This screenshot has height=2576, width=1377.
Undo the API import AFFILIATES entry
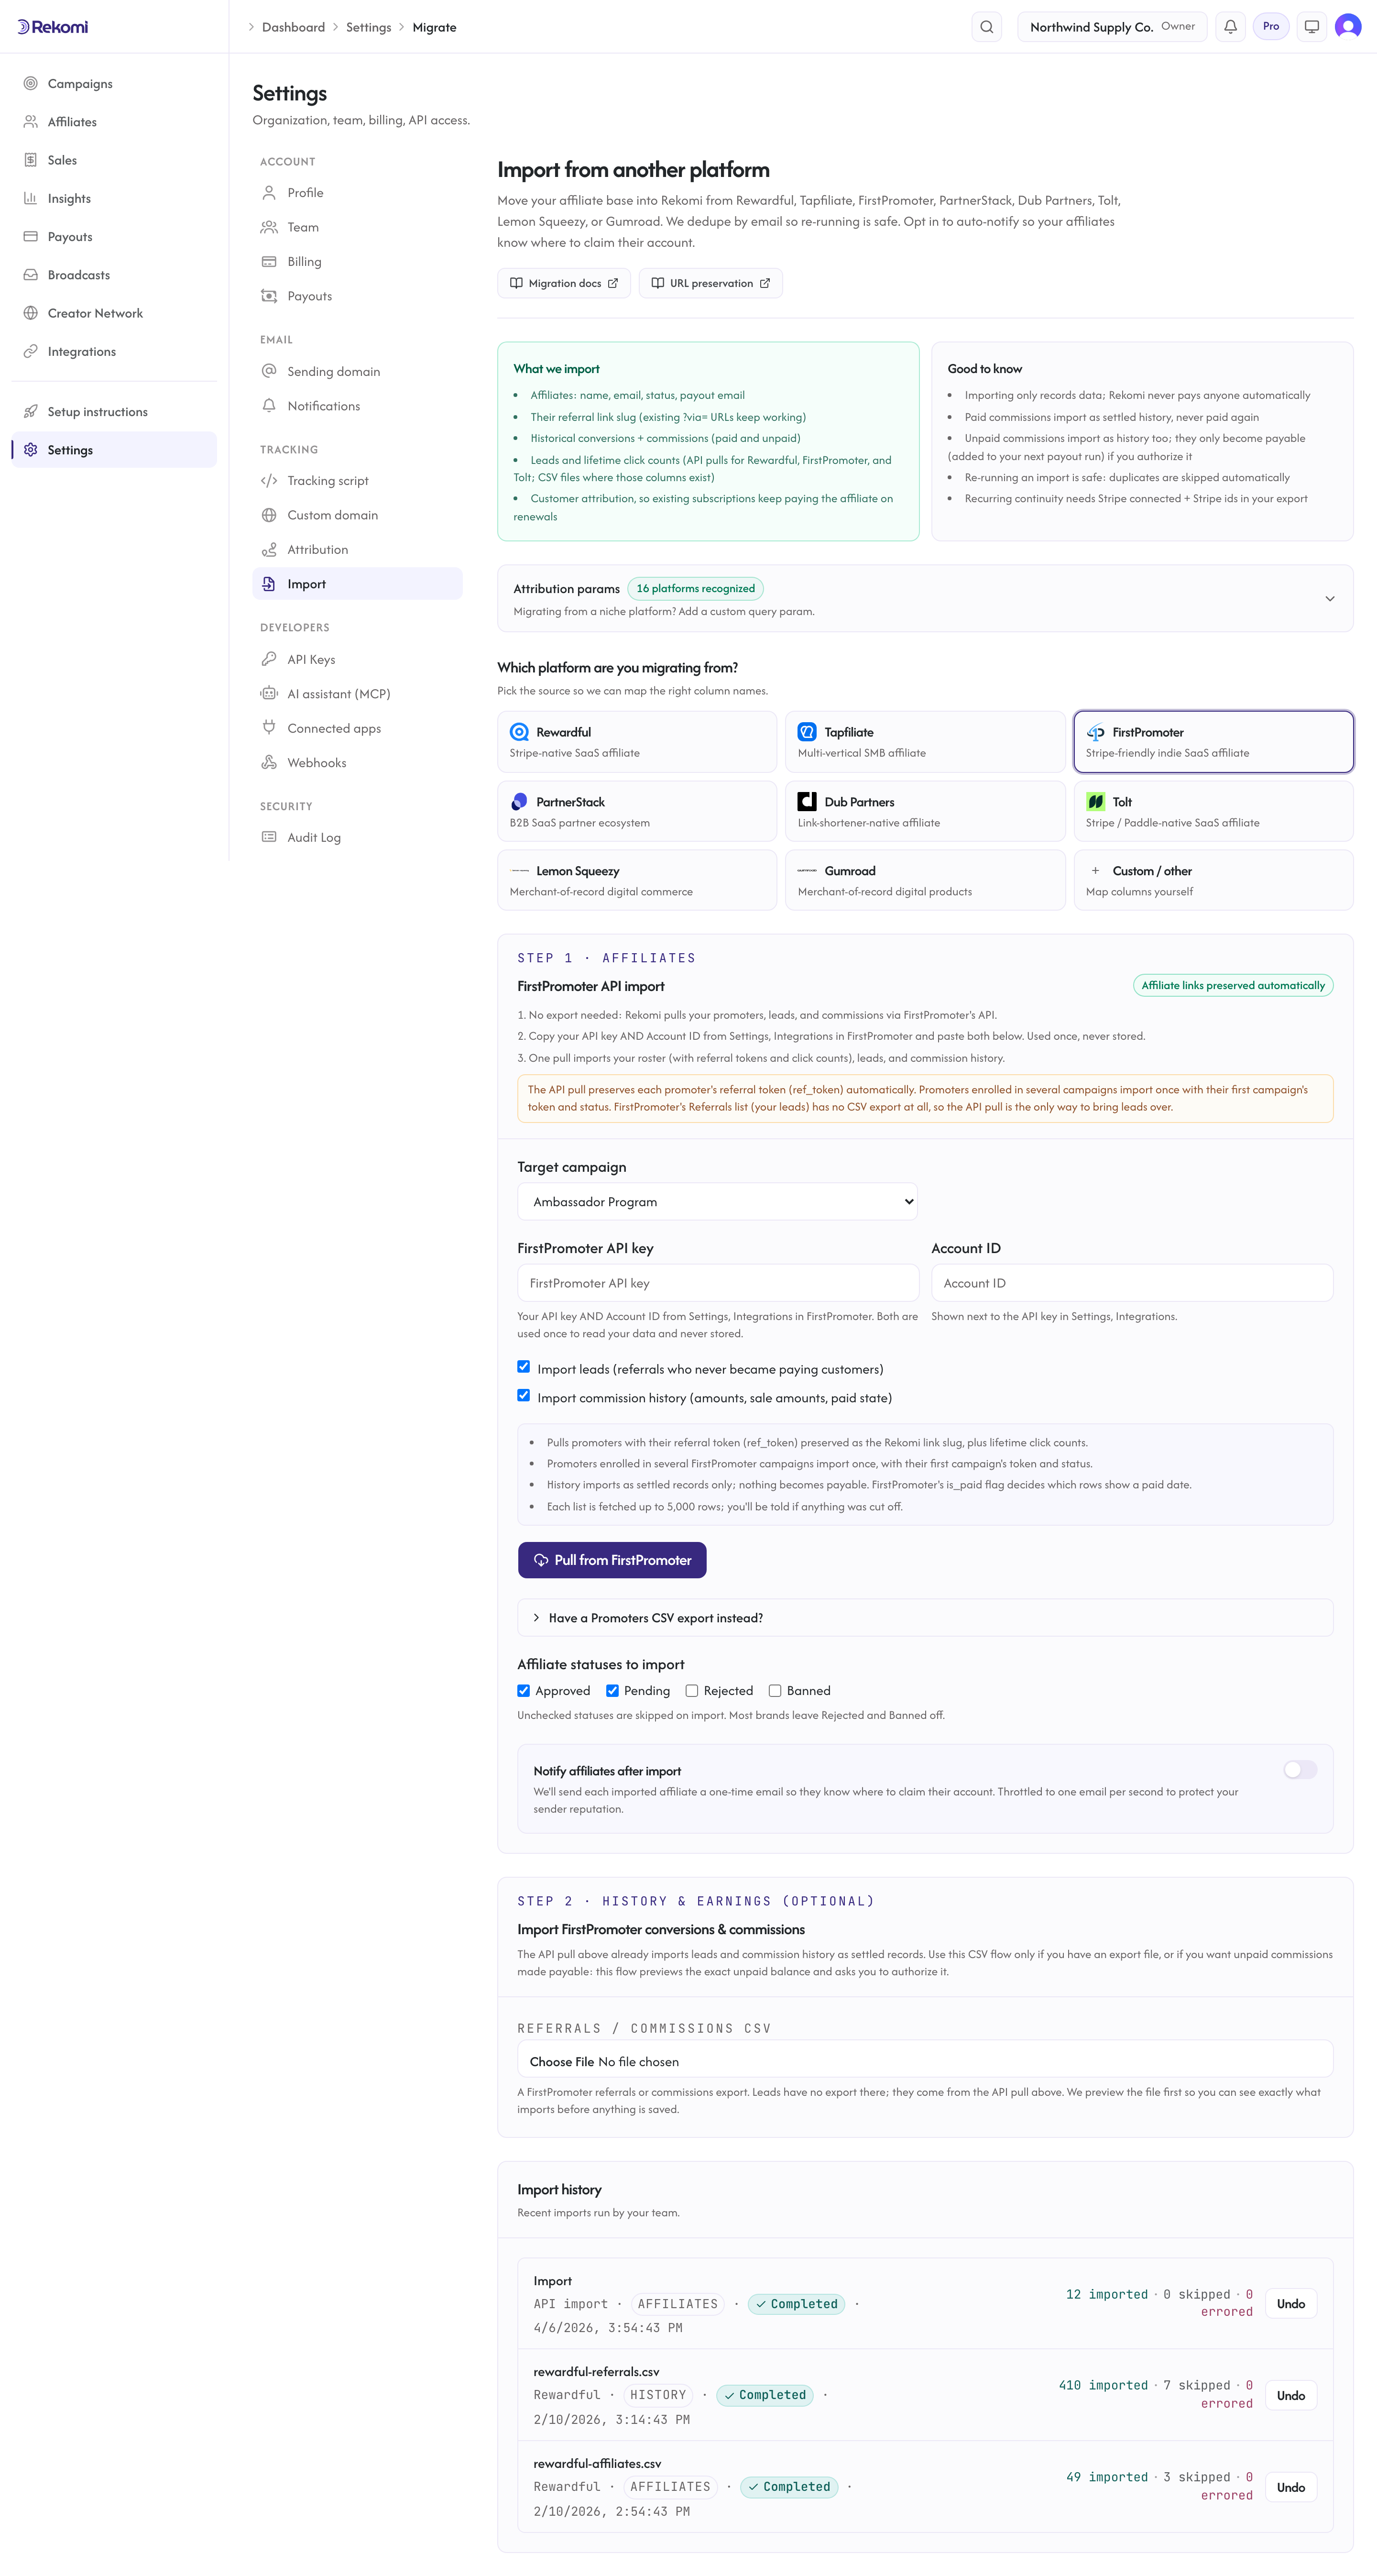click(1290, 2304)
